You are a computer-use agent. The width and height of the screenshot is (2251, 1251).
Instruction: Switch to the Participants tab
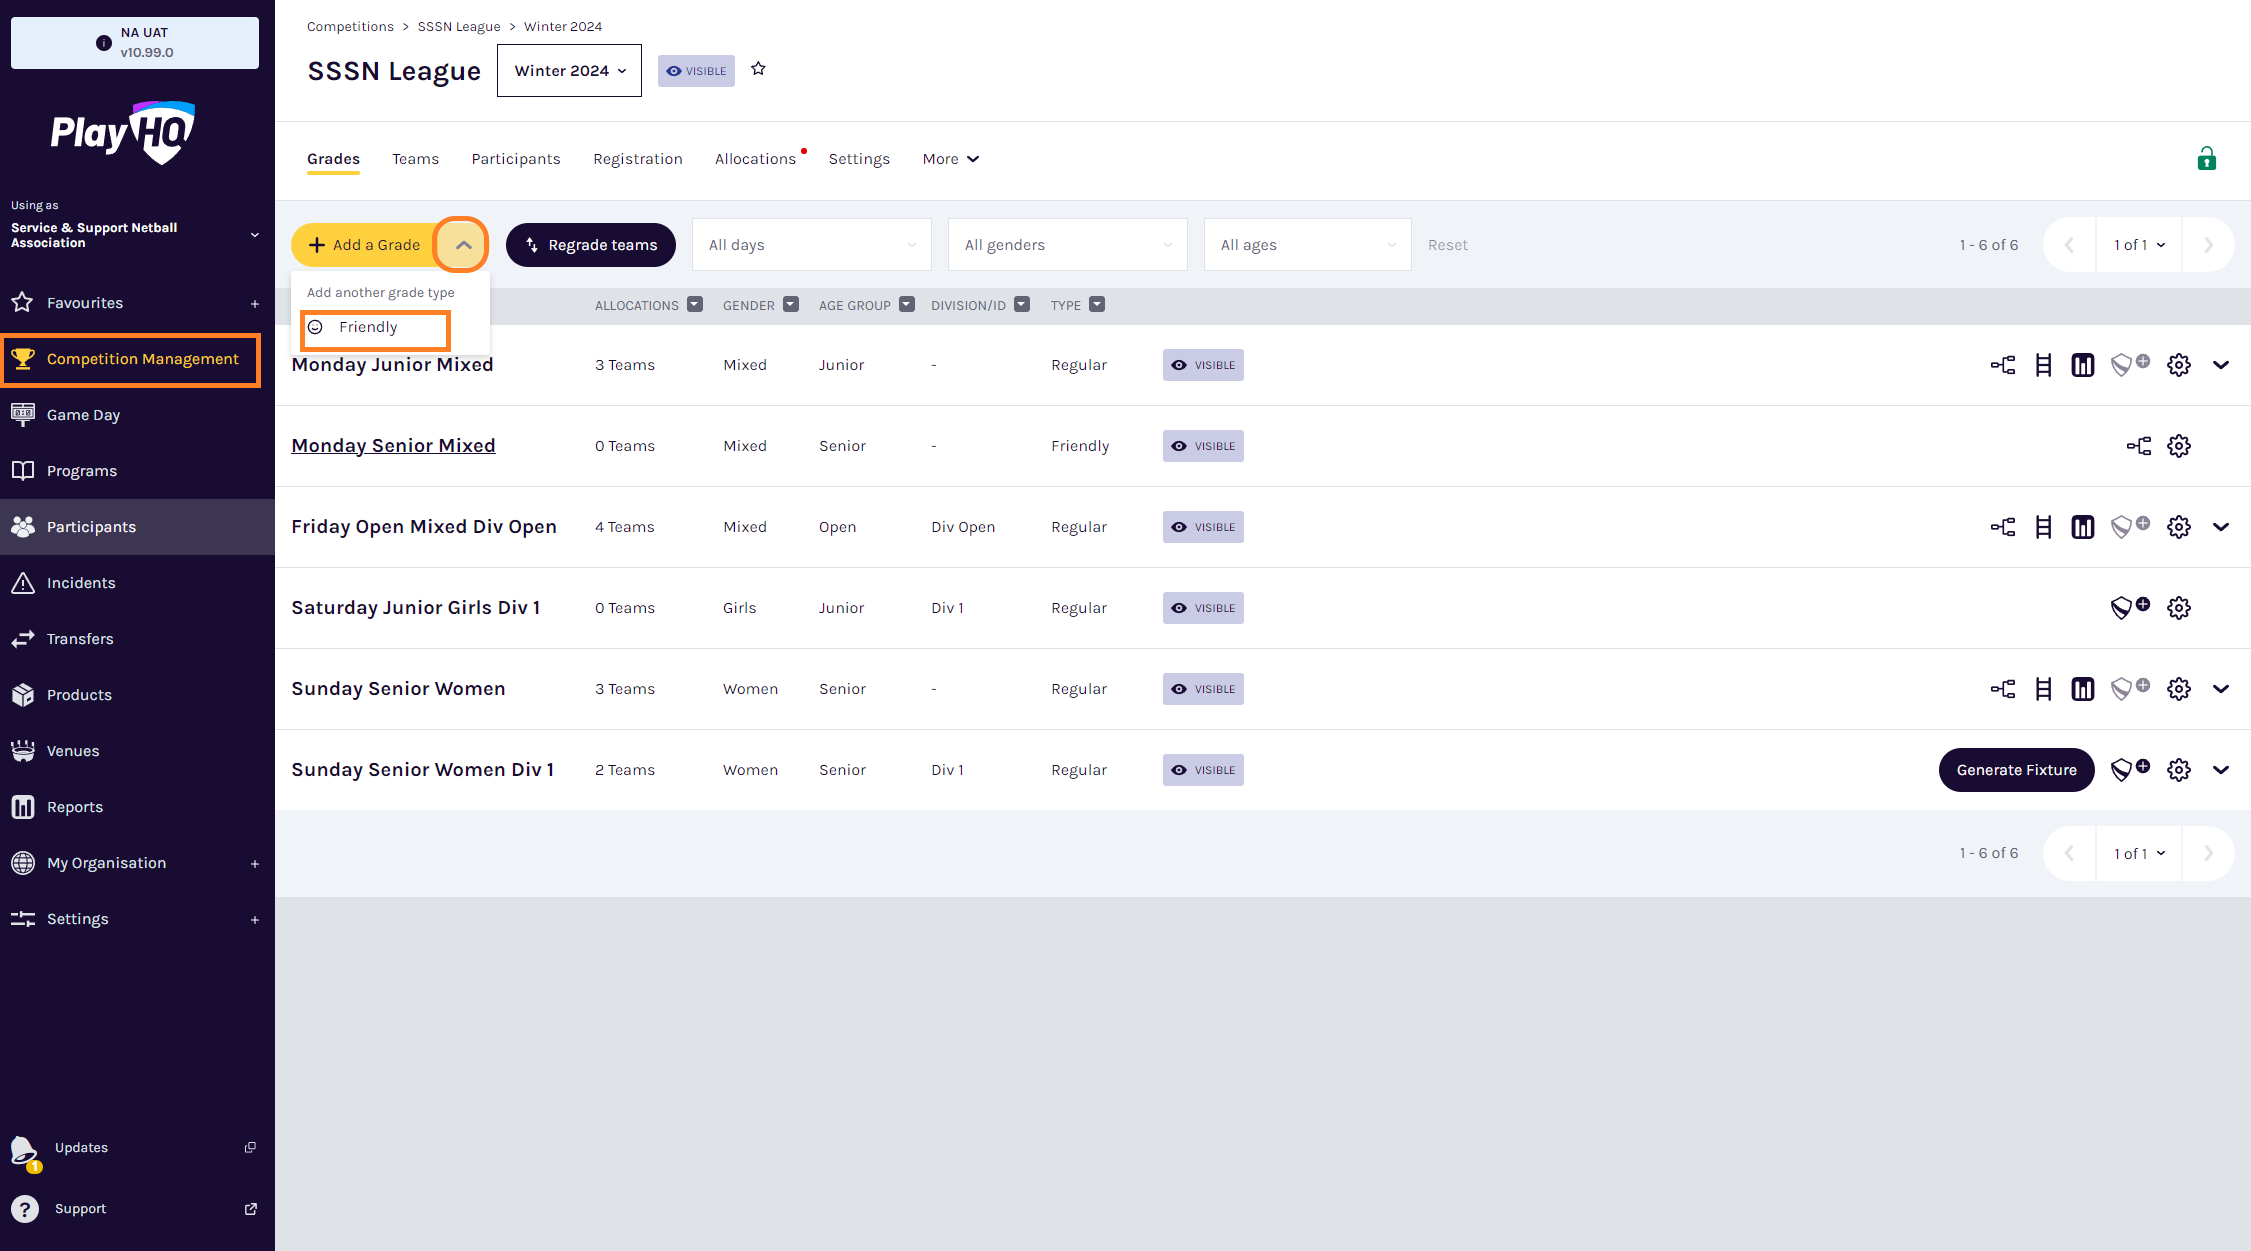(x=516, y=159)
